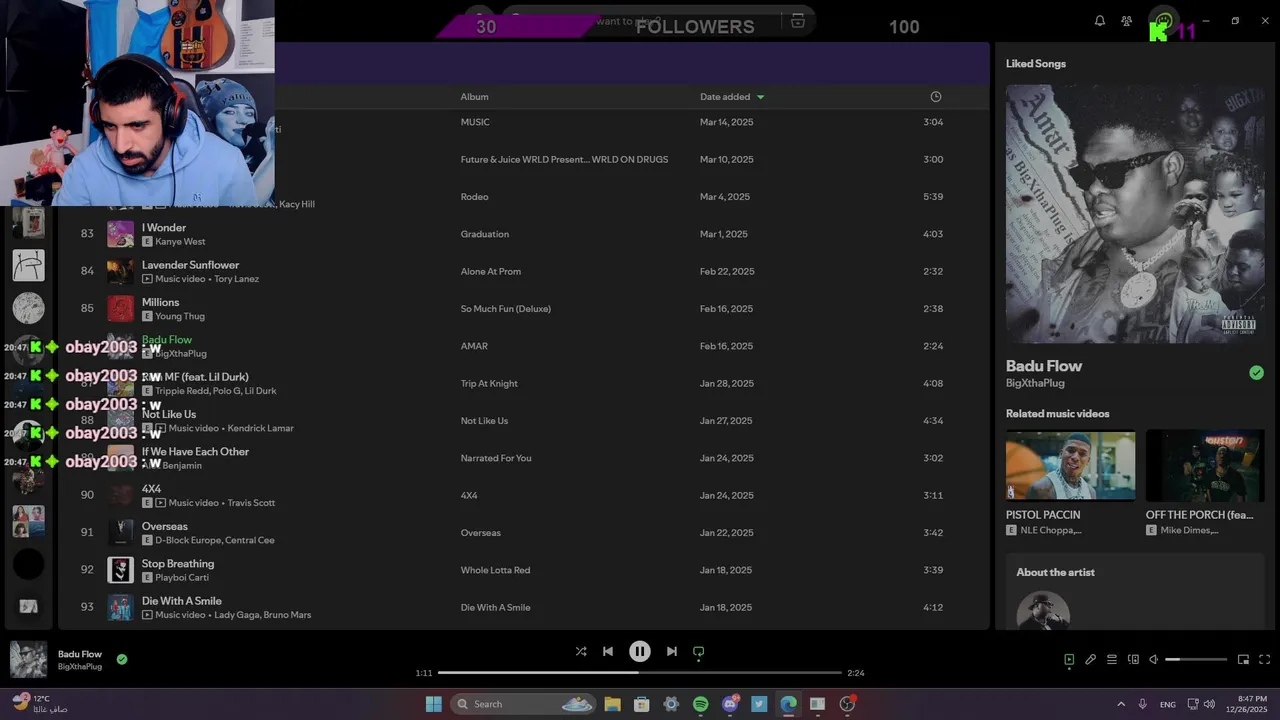Open the Narrated For You album
1280x720 pixels.
[x=496, y=458]
